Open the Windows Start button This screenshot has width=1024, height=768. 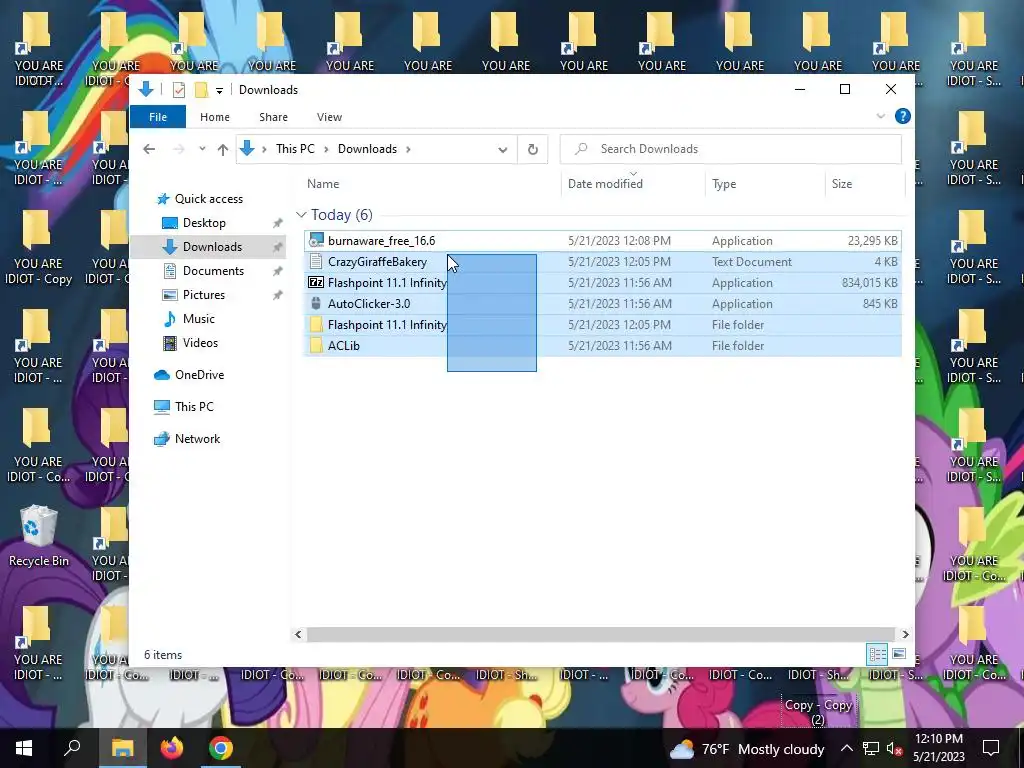(24, 748)
